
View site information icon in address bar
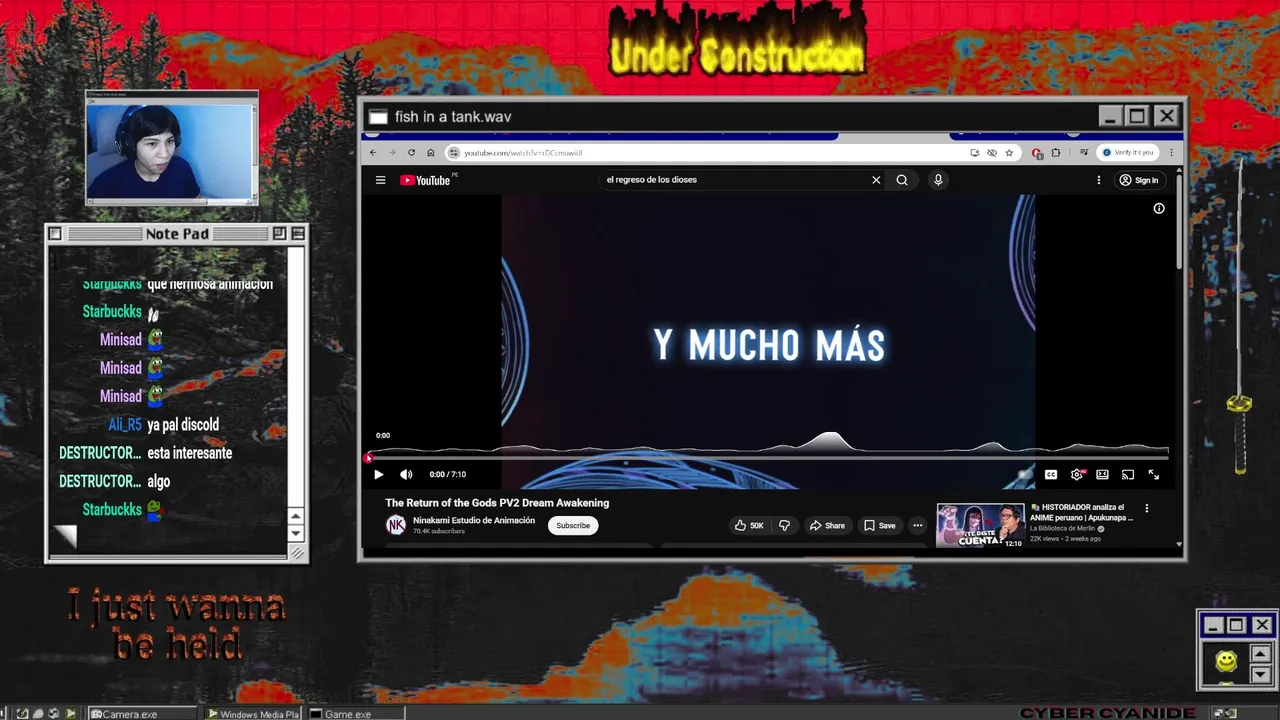[x=454, y=153]
